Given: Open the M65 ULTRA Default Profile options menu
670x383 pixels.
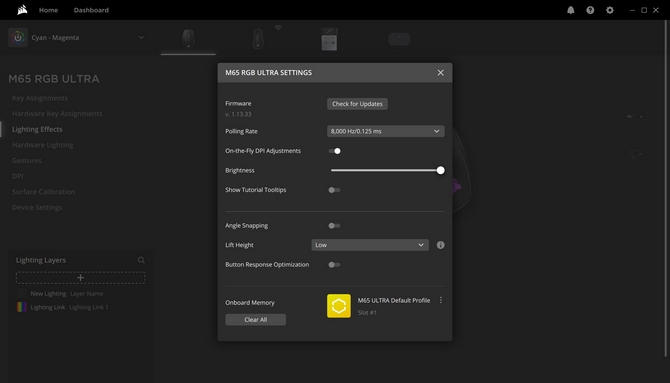Looking at the screenshot, I should [441, 300].
